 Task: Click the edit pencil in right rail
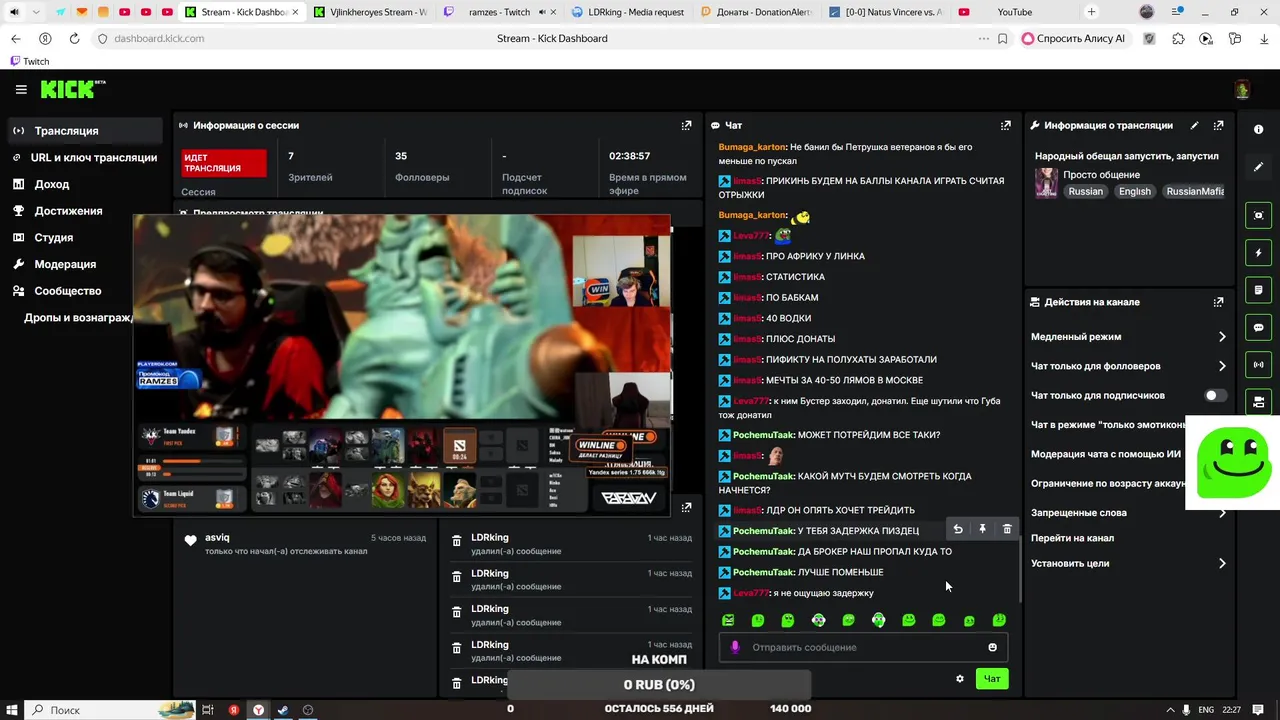click(x=1258, y=167)
